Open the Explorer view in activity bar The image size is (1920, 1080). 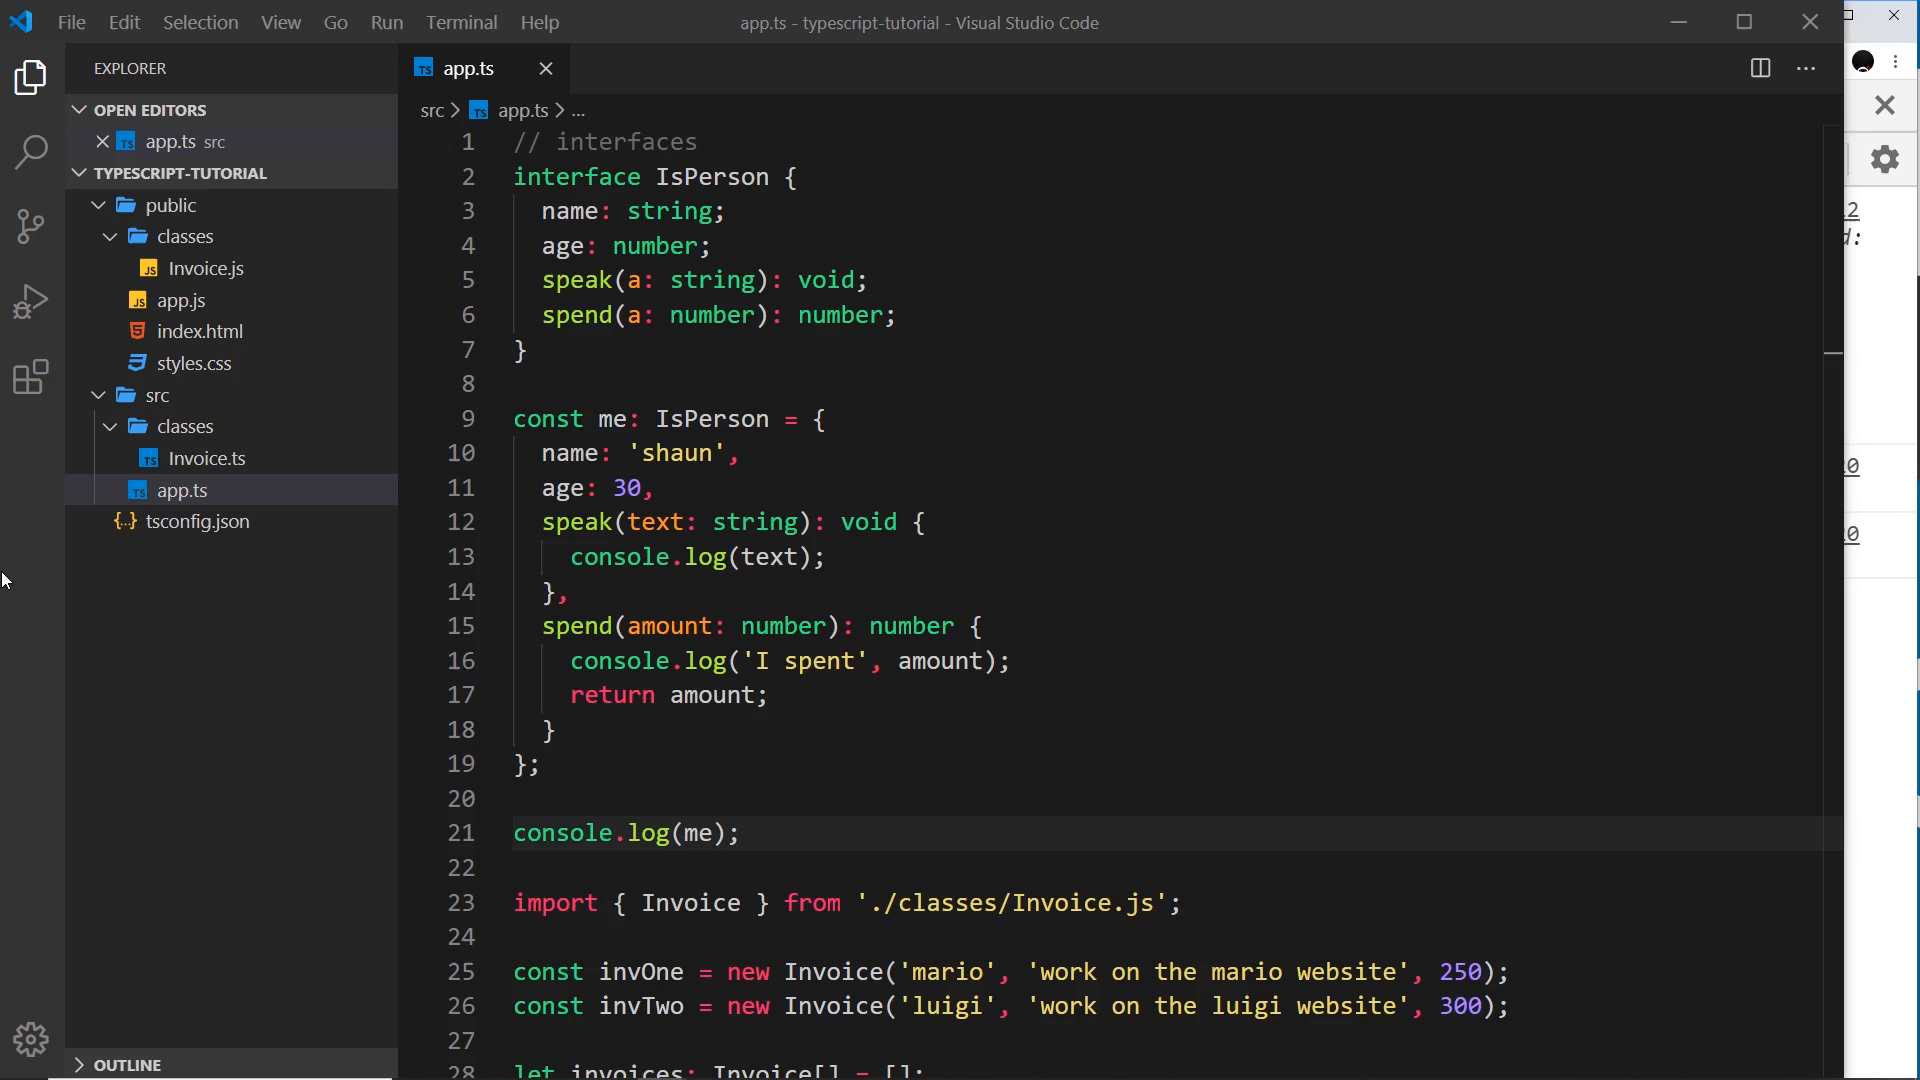point(31,78)
